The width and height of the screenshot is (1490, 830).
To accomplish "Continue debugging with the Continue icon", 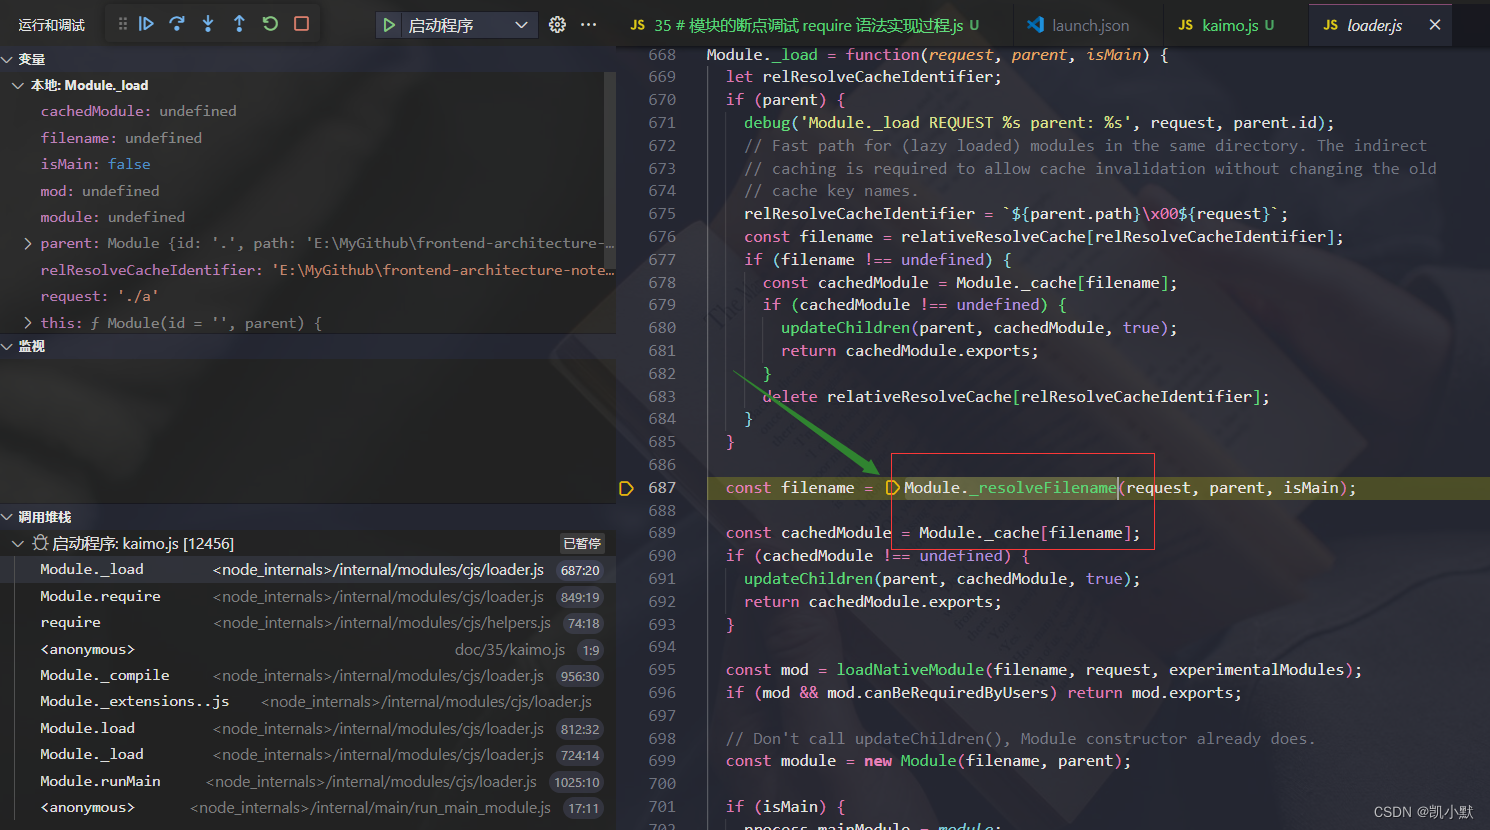I will tap(147, 24).
